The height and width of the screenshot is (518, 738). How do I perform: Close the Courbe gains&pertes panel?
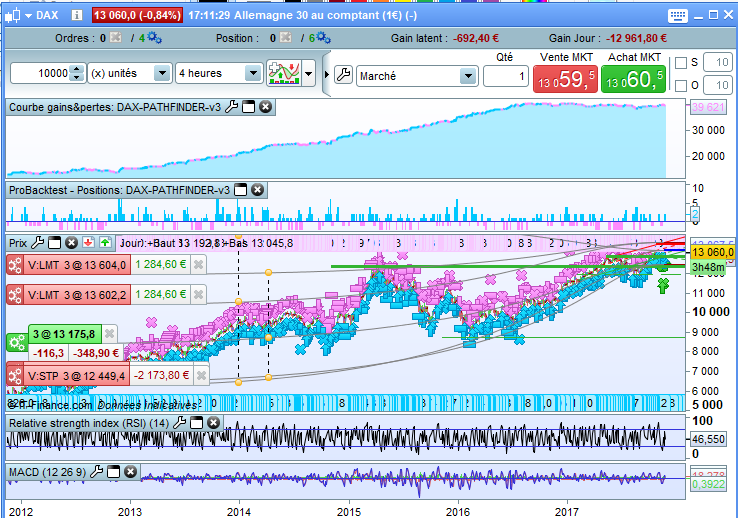tap(265, 107)
